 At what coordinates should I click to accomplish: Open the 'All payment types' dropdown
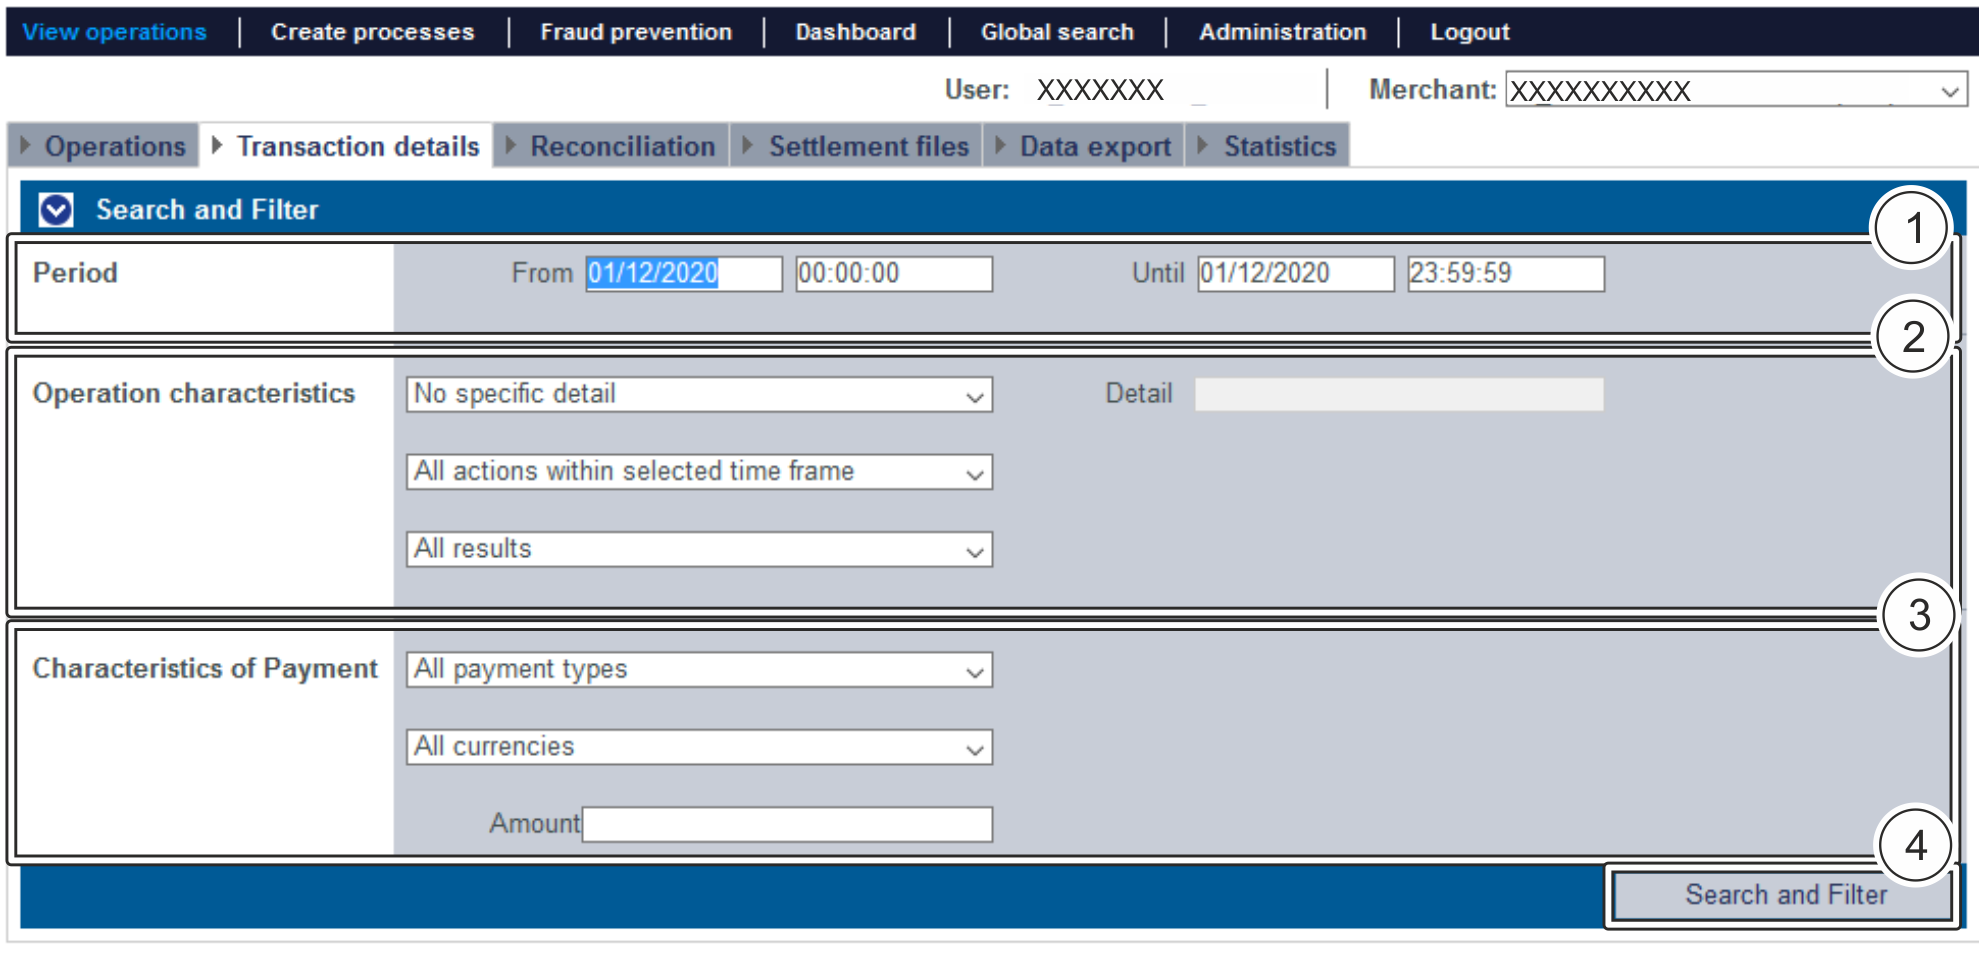point(698,669)
